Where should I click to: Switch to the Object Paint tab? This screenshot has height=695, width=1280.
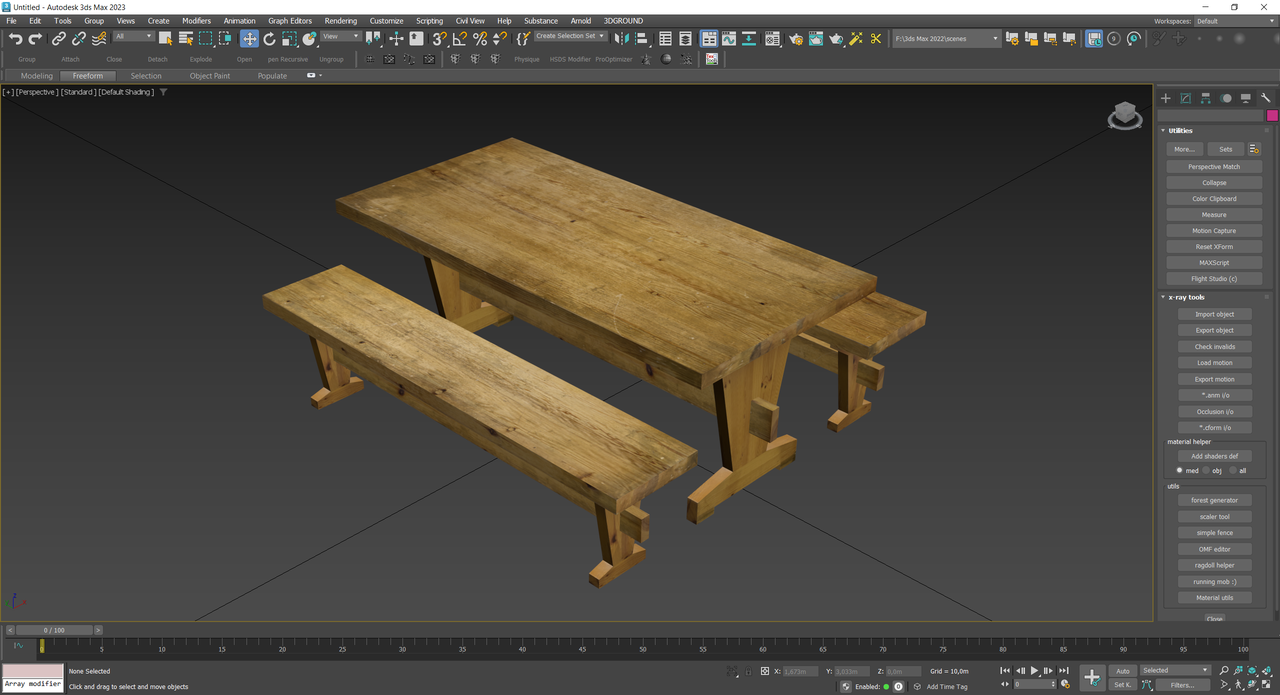pyautogui.click(x=209, y=76)
